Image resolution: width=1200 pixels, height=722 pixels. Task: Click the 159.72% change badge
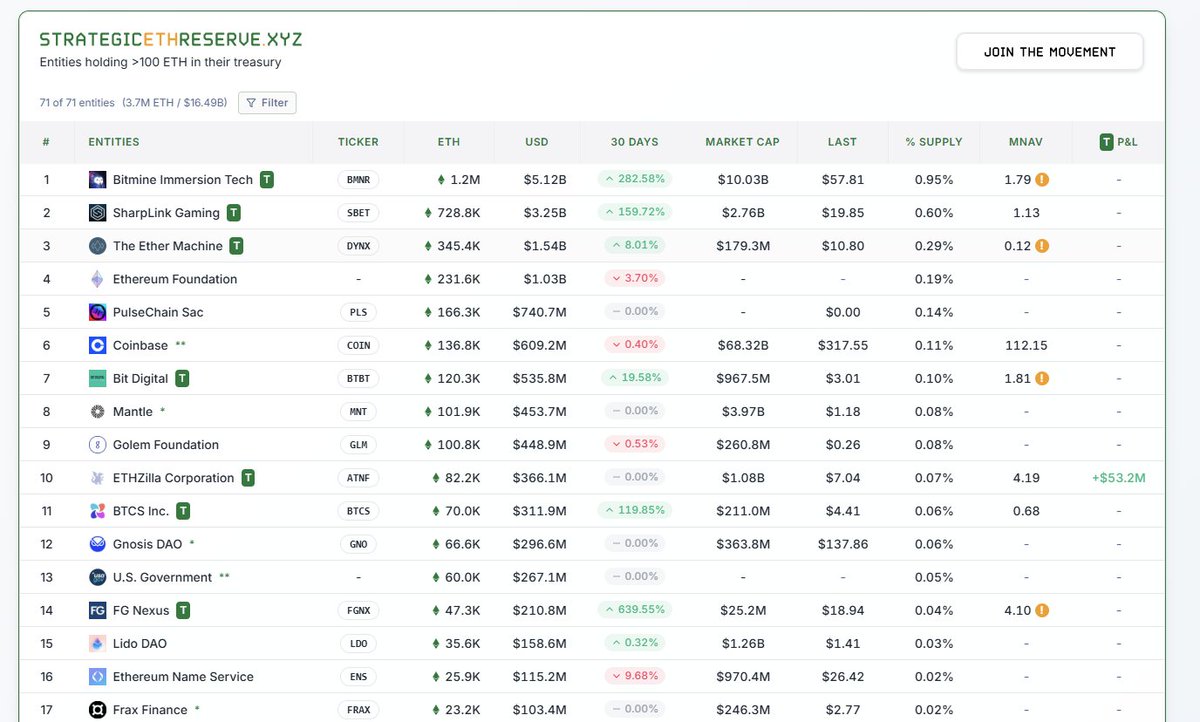(634, 212)
